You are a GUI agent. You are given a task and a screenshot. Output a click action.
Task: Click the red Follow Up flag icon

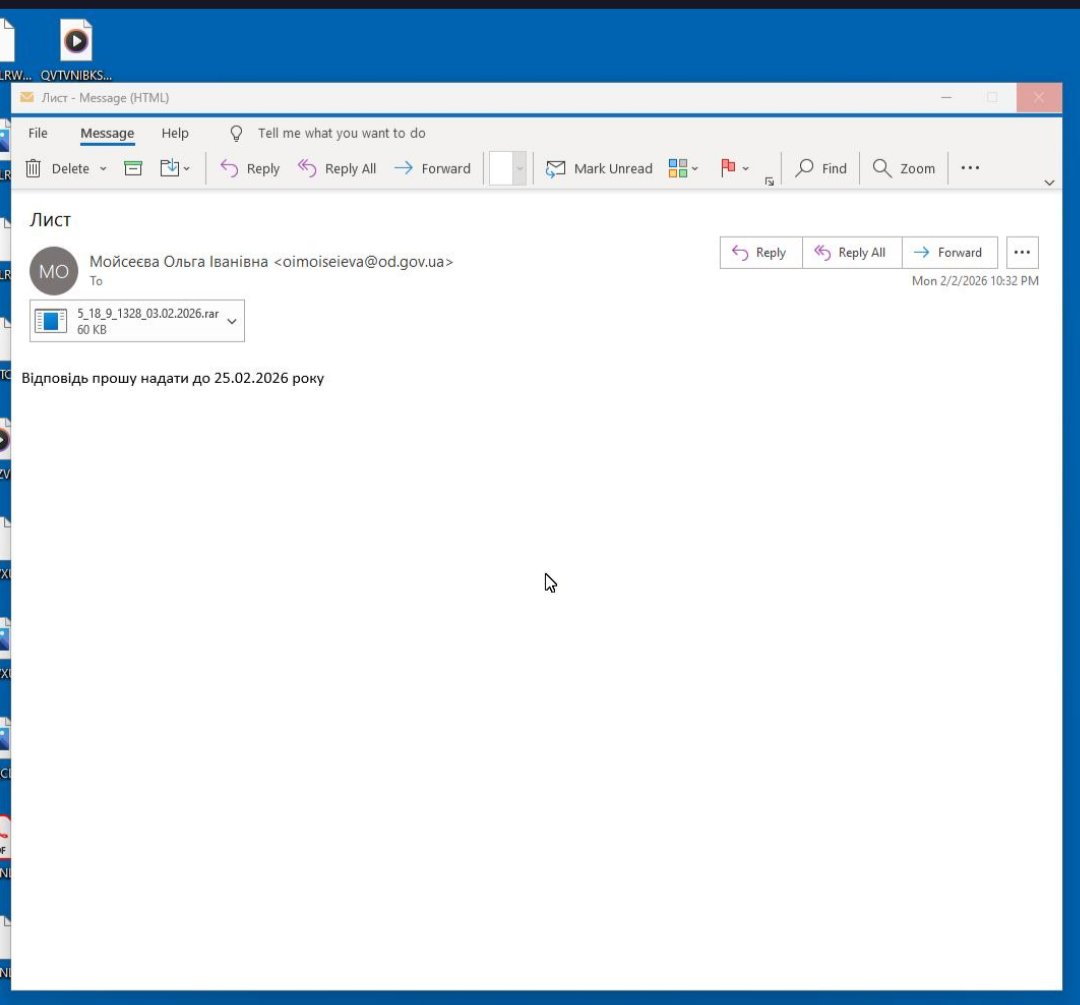(728, 167)
